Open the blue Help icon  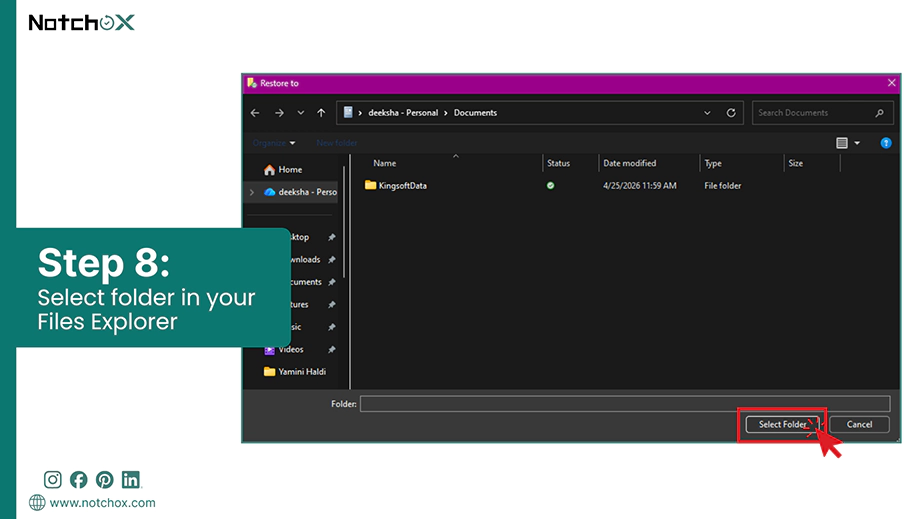click(886, 143)
